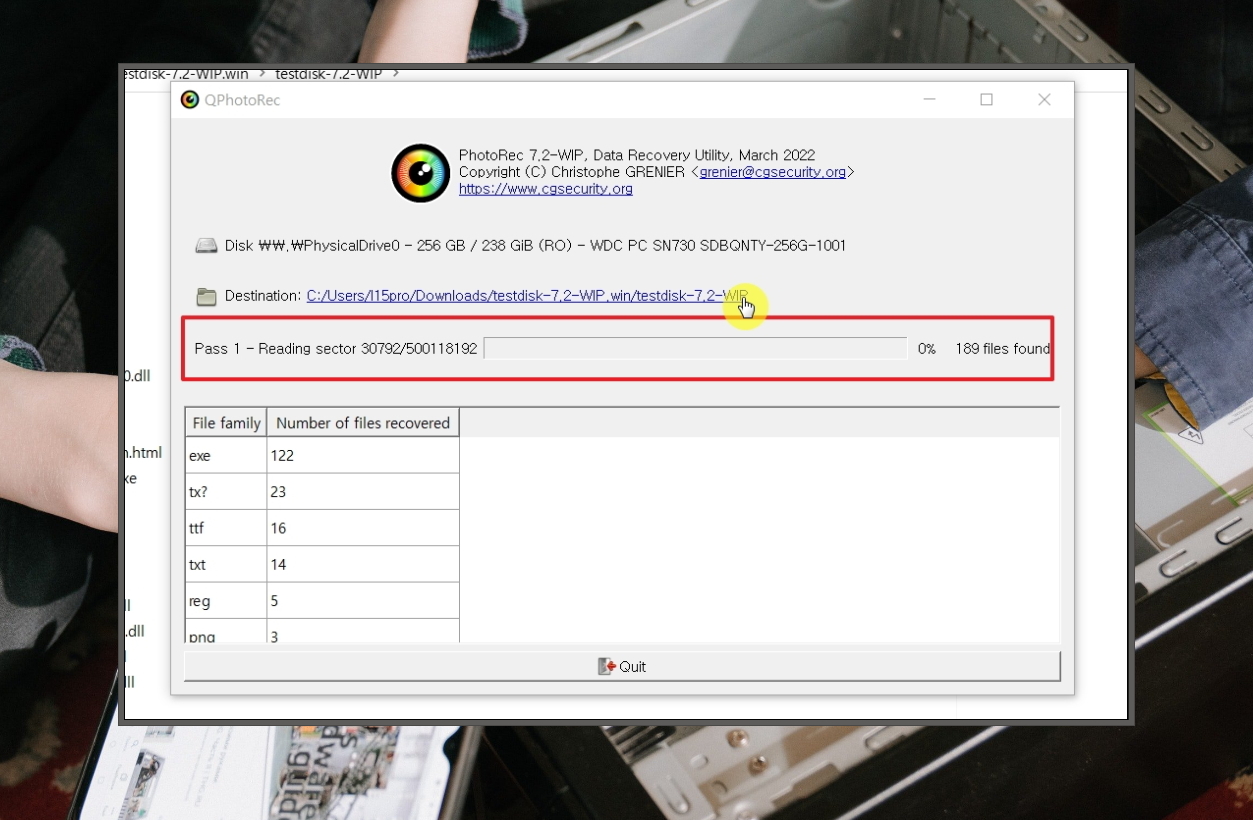The image size is (1253, 820).
Task: Click the 189 files found text
Action: click(1002, 349)
